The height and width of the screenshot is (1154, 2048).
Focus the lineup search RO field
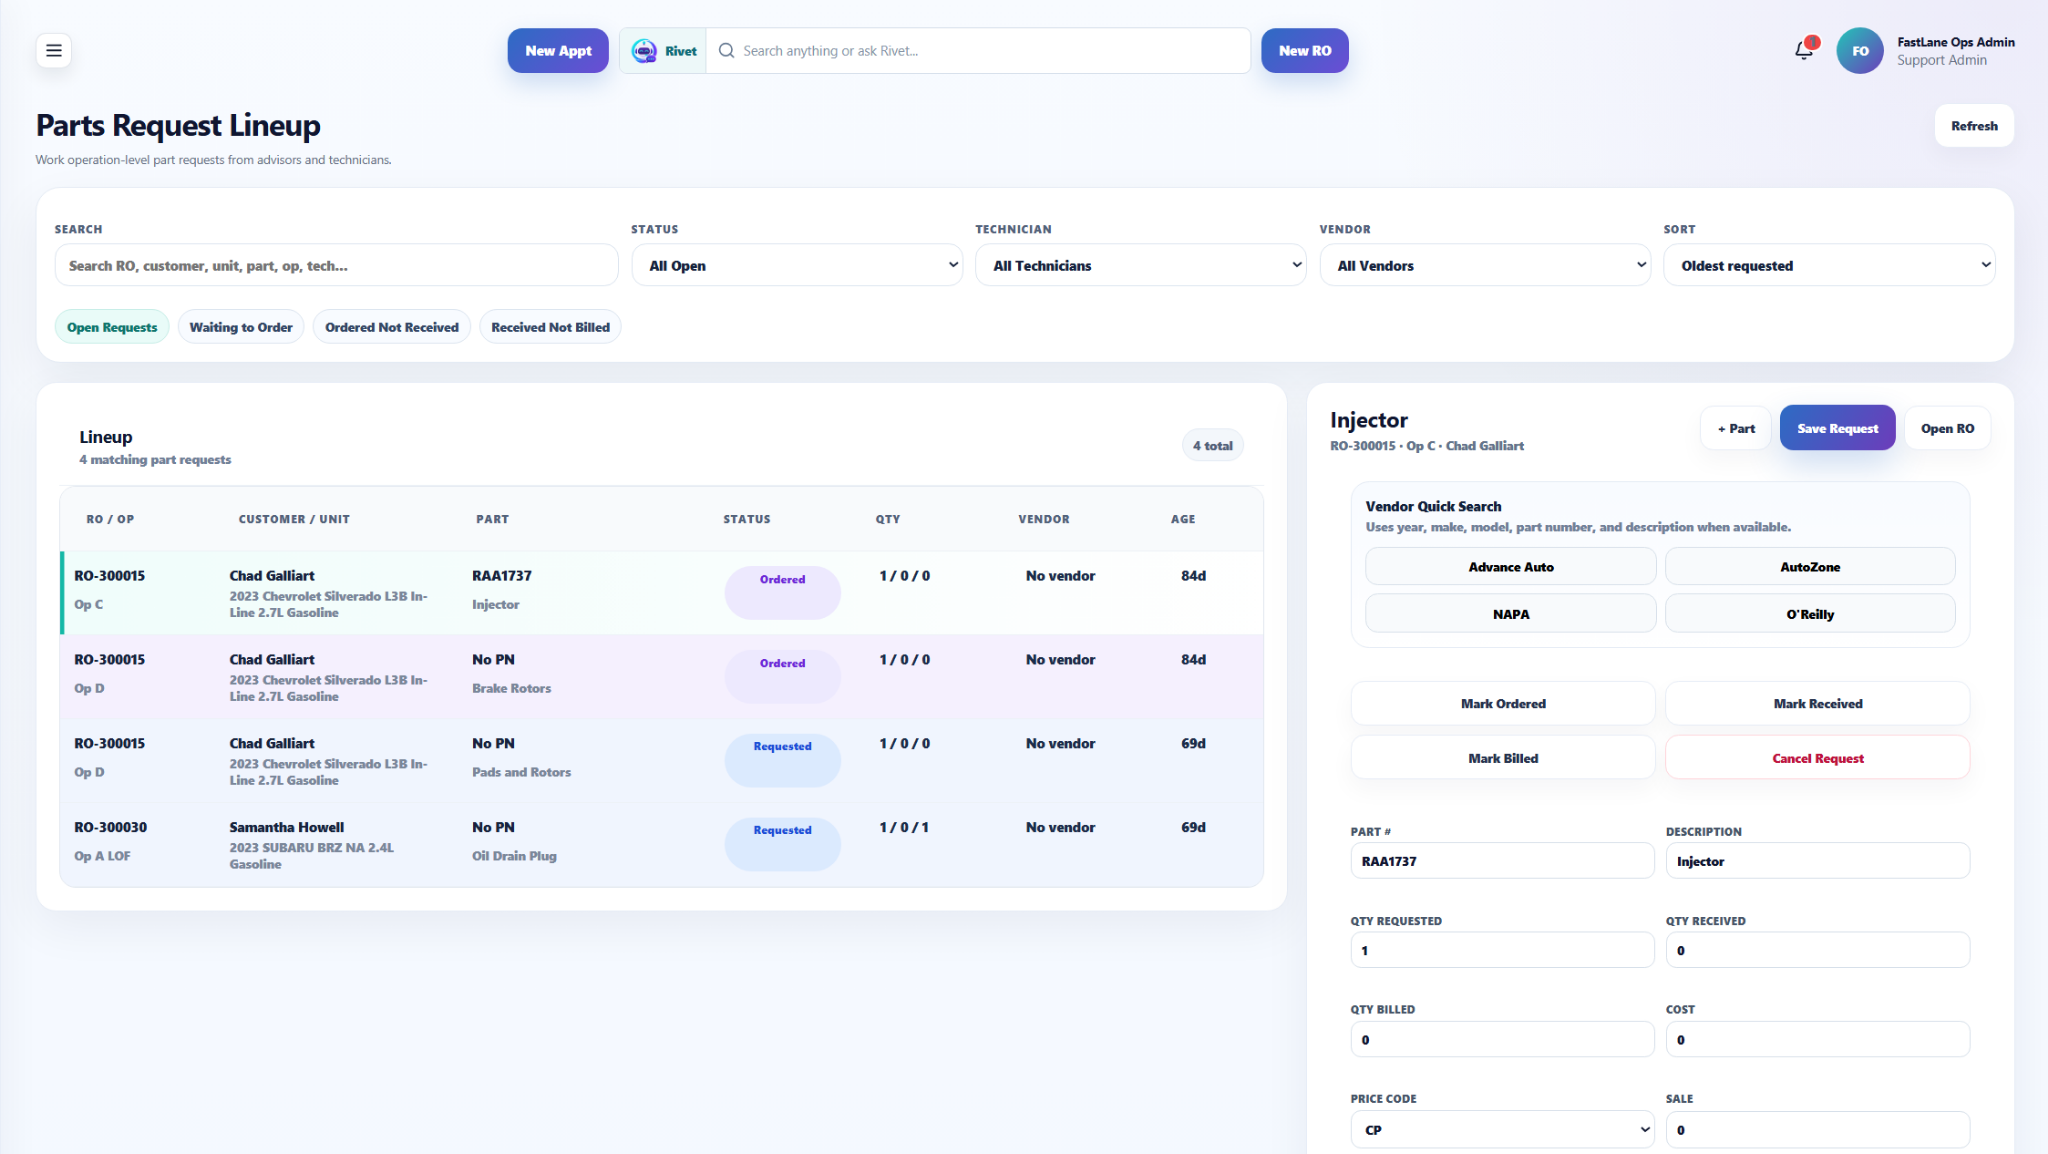[x=336, y=265]
